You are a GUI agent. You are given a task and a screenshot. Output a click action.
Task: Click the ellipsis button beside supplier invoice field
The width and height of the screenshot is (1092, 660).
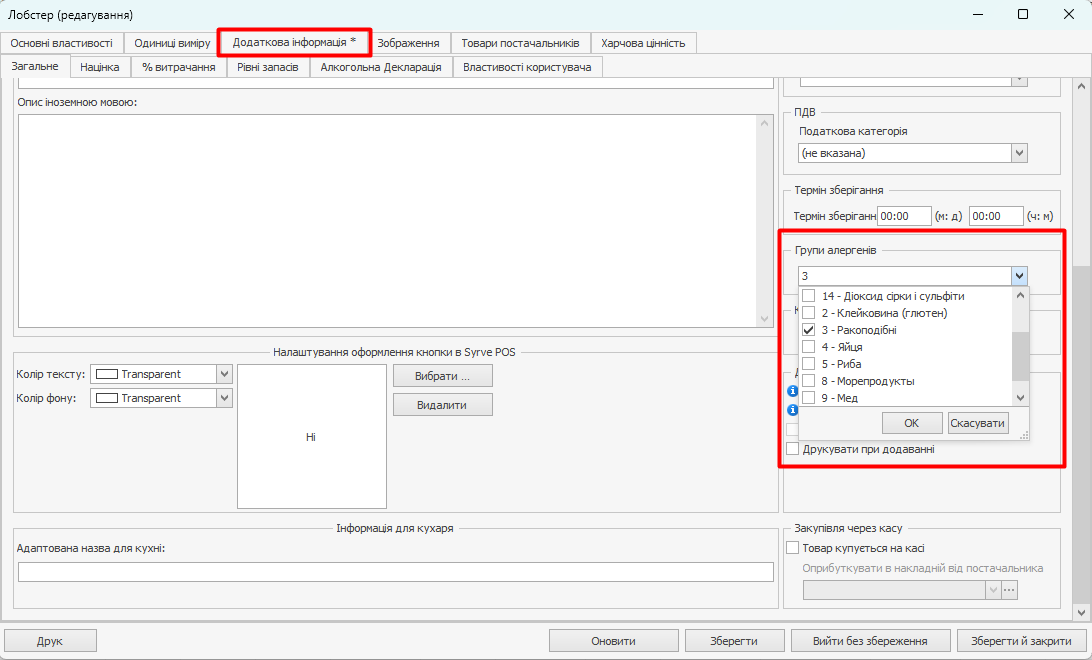coord(1009,590)
